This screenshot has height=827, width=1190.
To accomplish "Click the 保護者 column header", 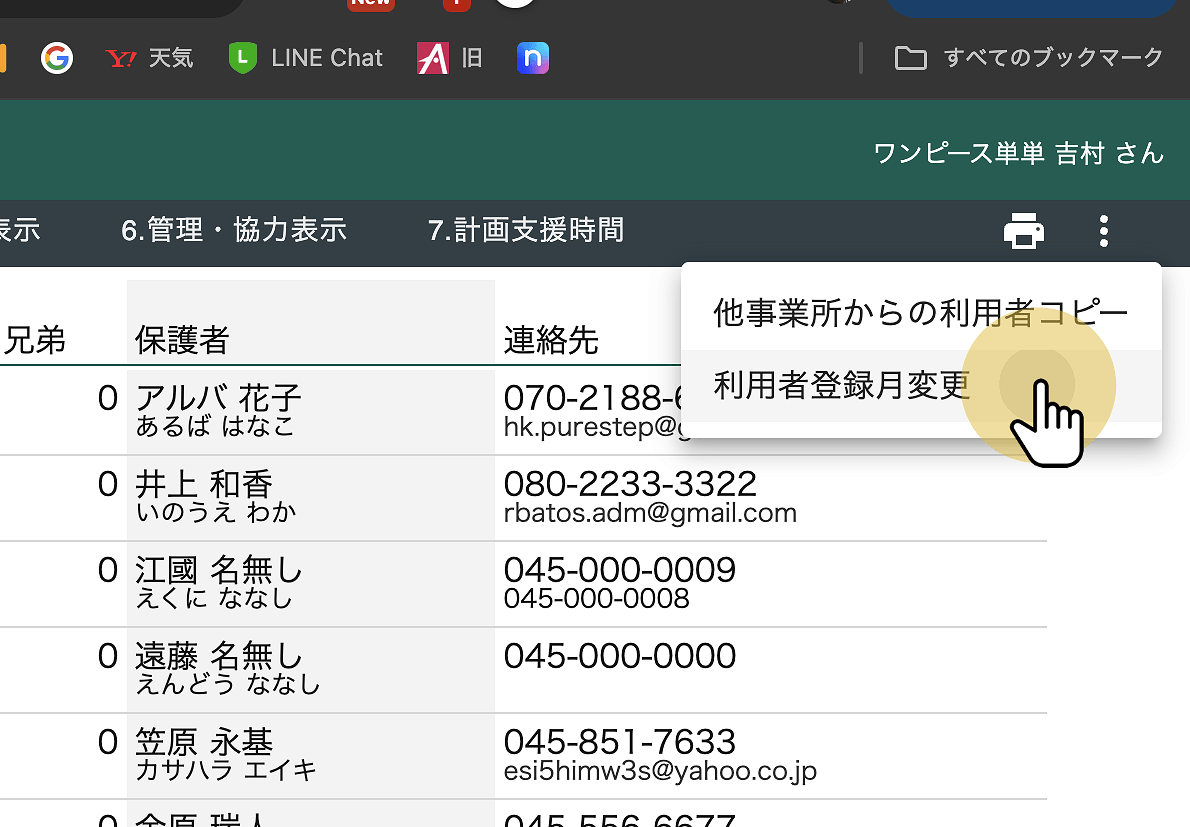I will click(182, 341).
